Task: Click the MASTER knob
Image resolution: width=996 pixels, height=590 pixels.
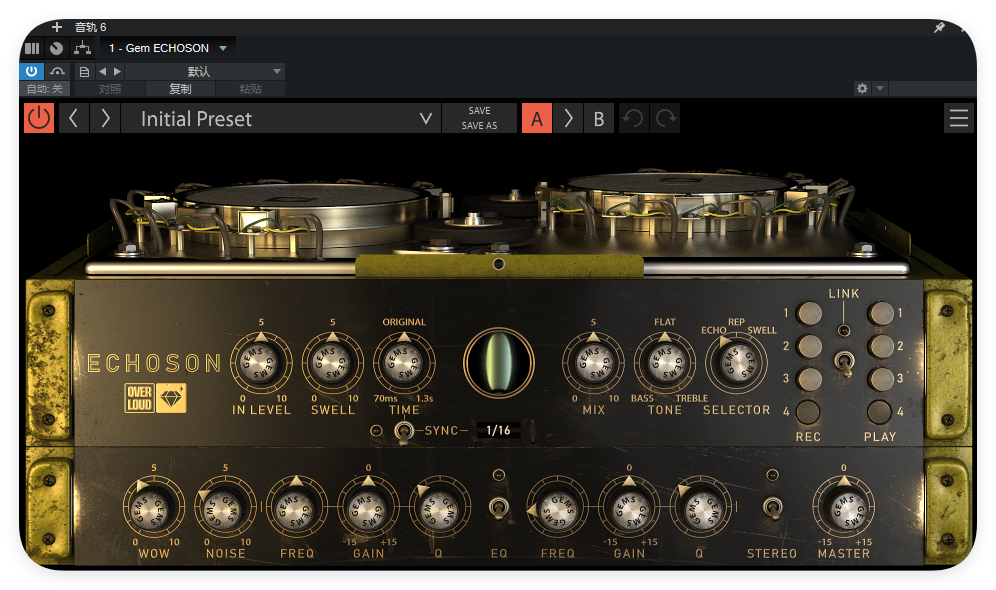Action: click(844, 508)
